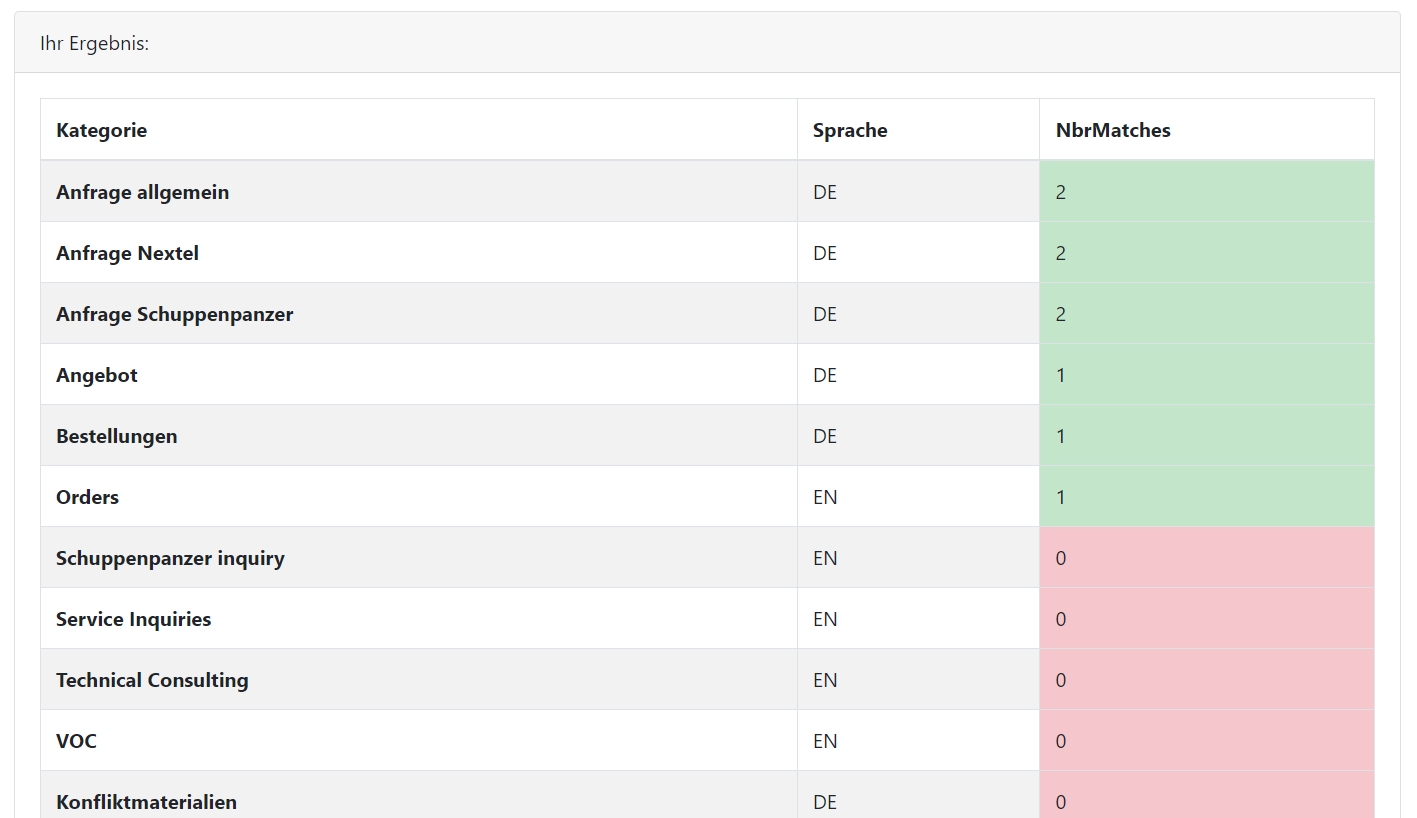The height and width of the screenshot is (818, 1417).
Task: Select the VOC category cell
Action: 77,741
